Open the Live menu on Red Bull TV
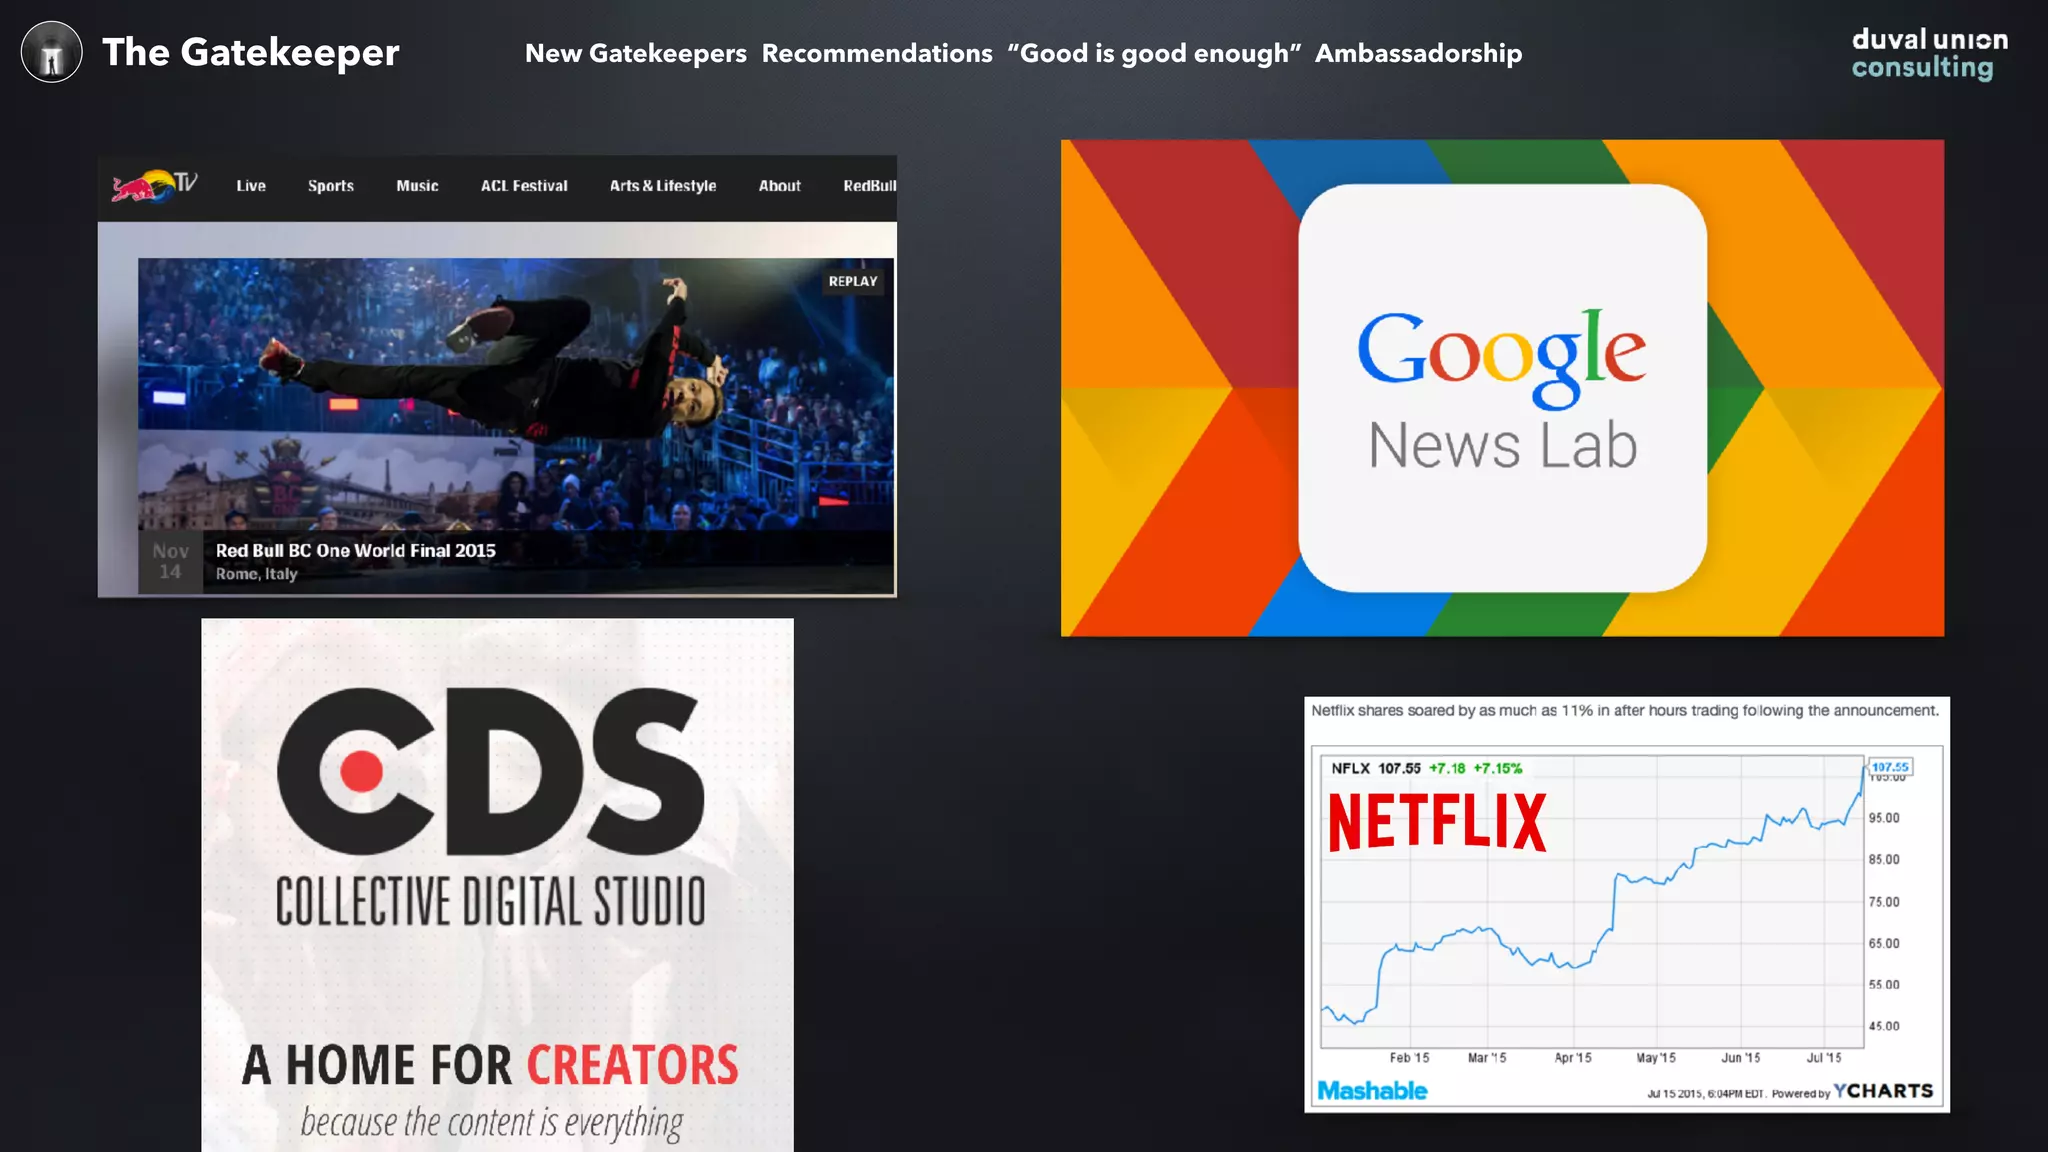Screen dimensions: 2048x1152 (x=251, y=186)
